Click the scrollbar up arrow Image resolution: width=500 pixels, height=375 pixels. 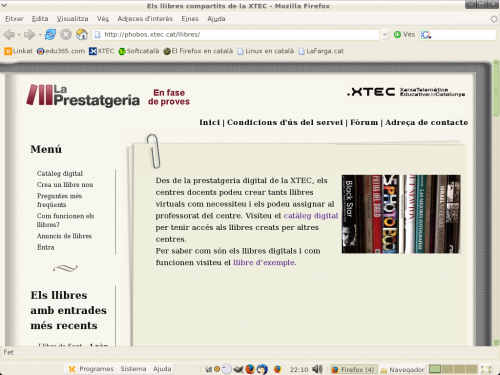click(496, 63)
